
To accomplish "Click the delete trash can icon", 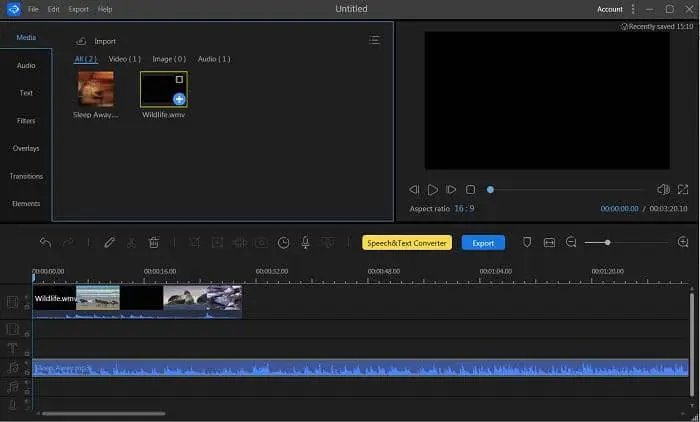I will [x=154, y=243].
